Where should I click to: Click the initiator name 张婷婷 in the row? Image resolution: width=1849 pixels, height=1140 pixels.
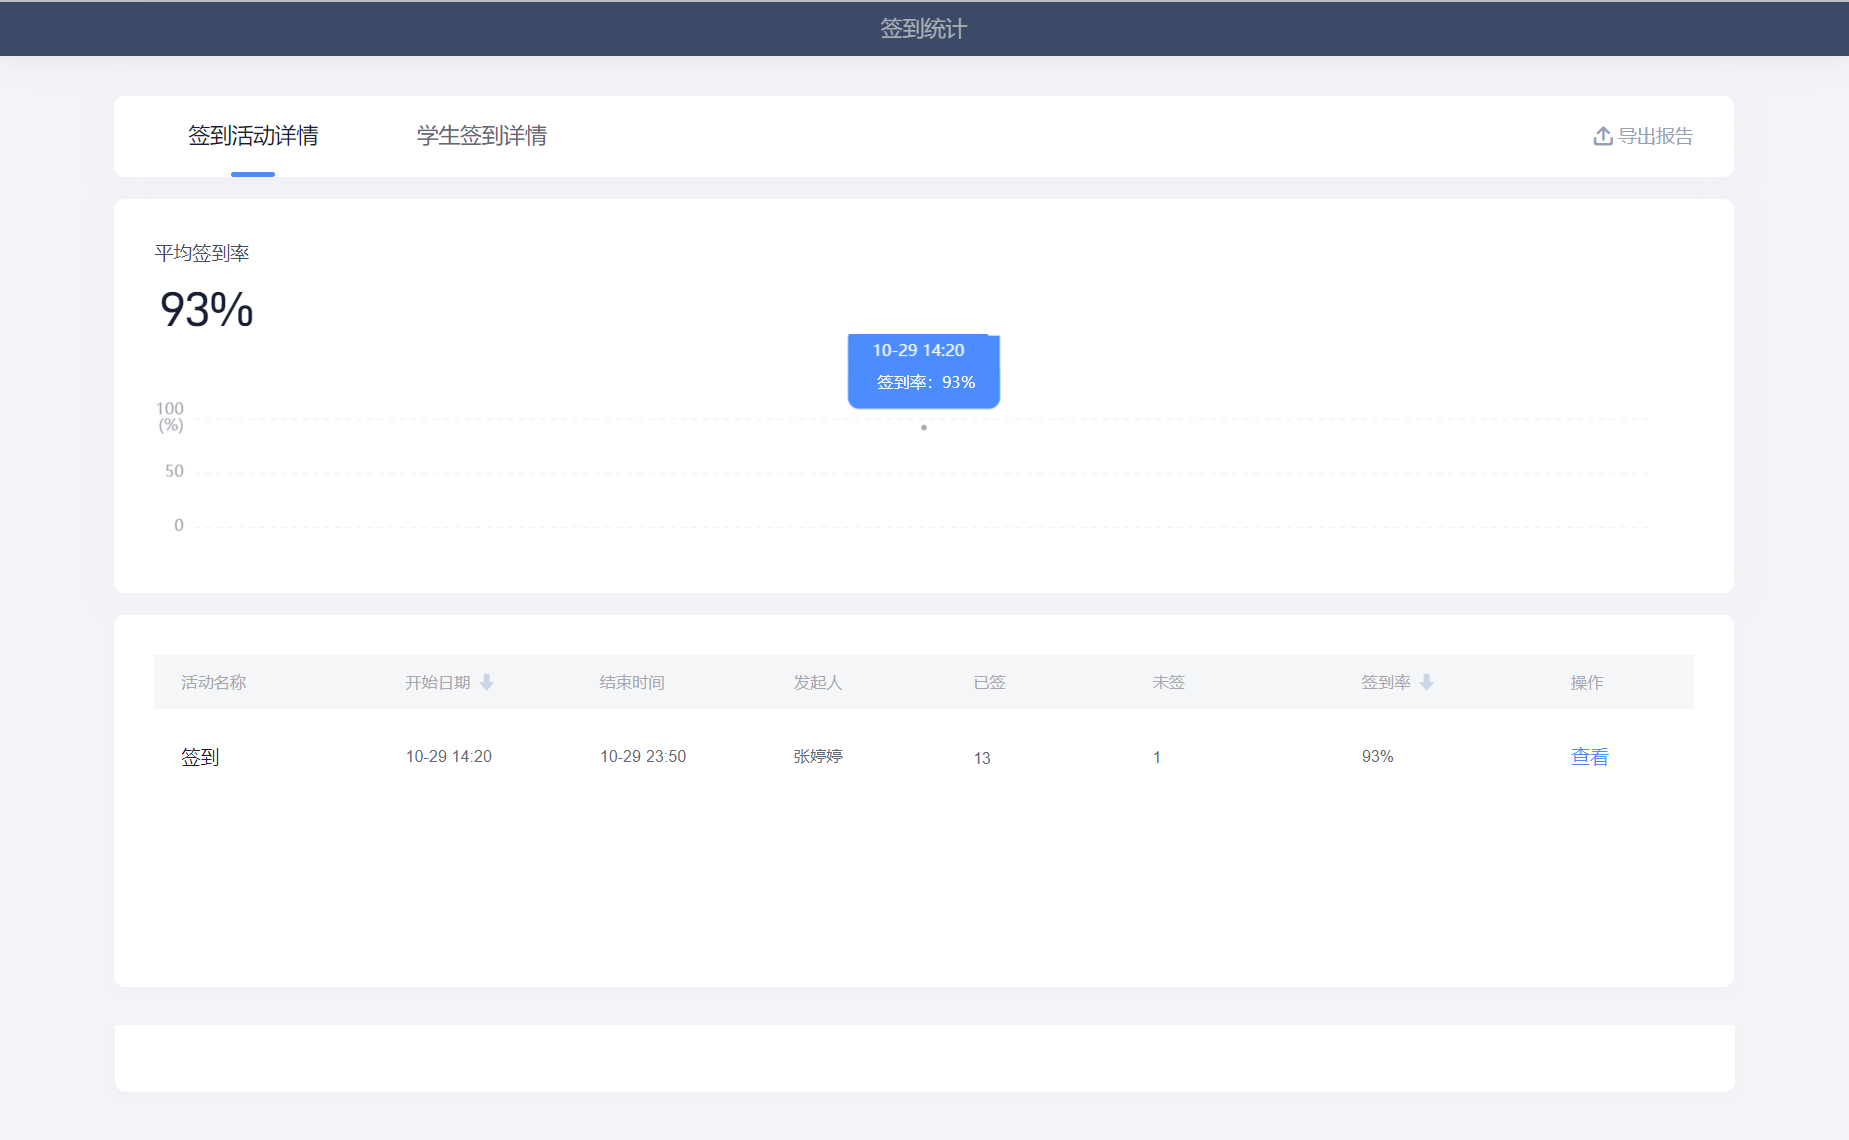point(818,757)
